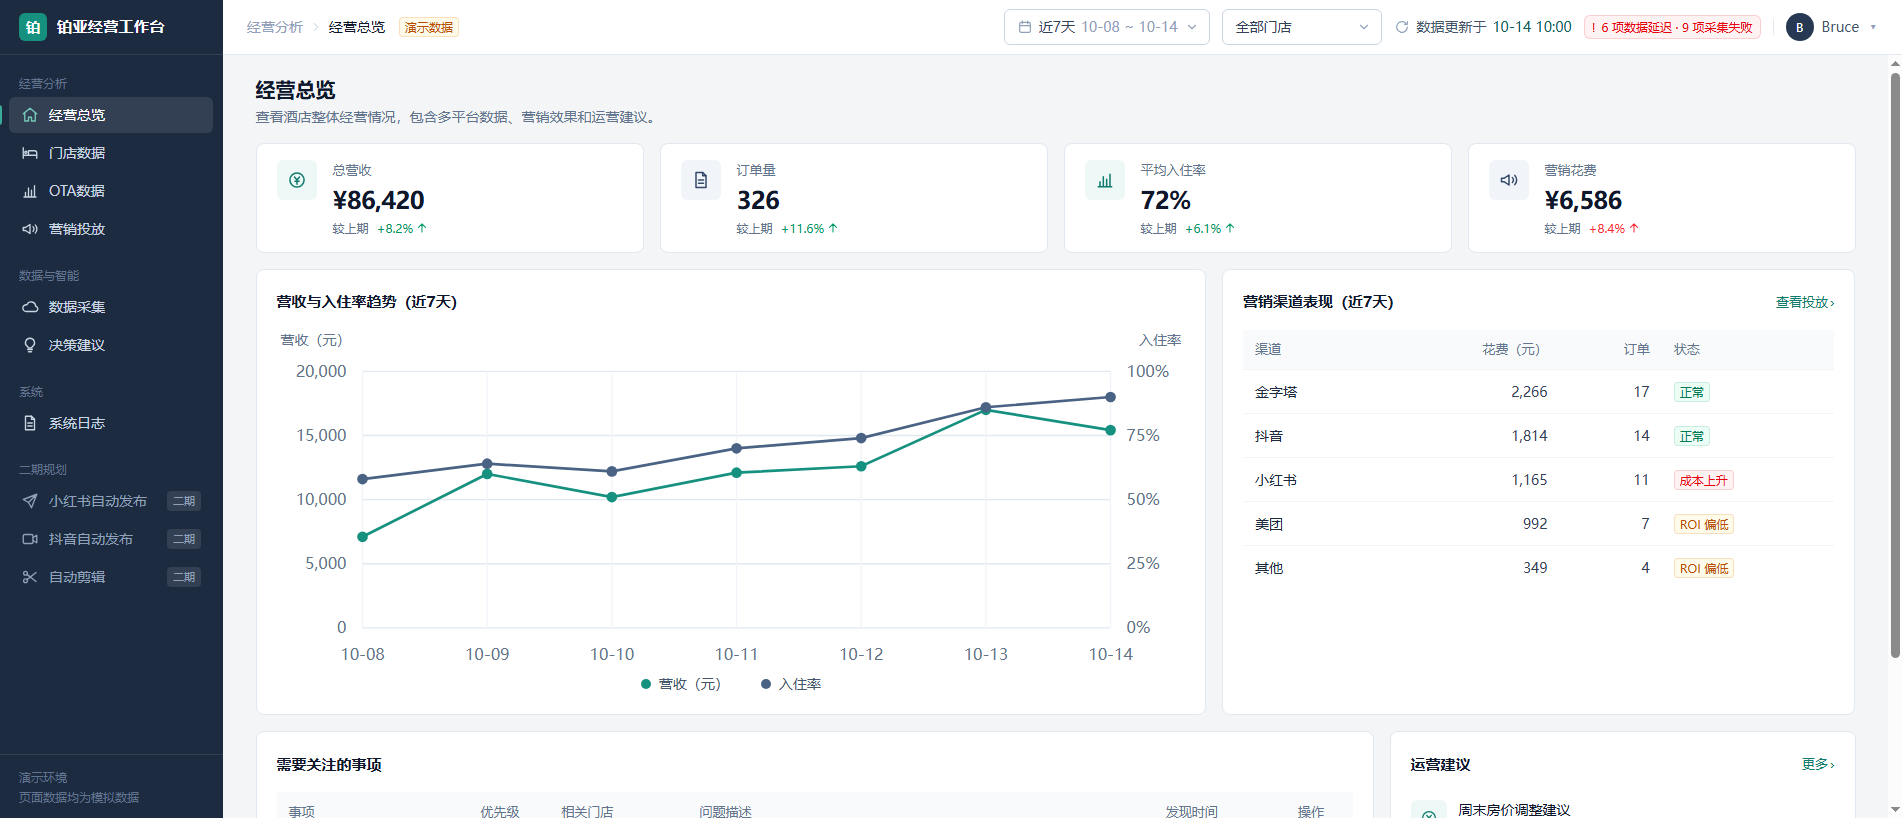Select 小红书自动发布 menu item

111,501
